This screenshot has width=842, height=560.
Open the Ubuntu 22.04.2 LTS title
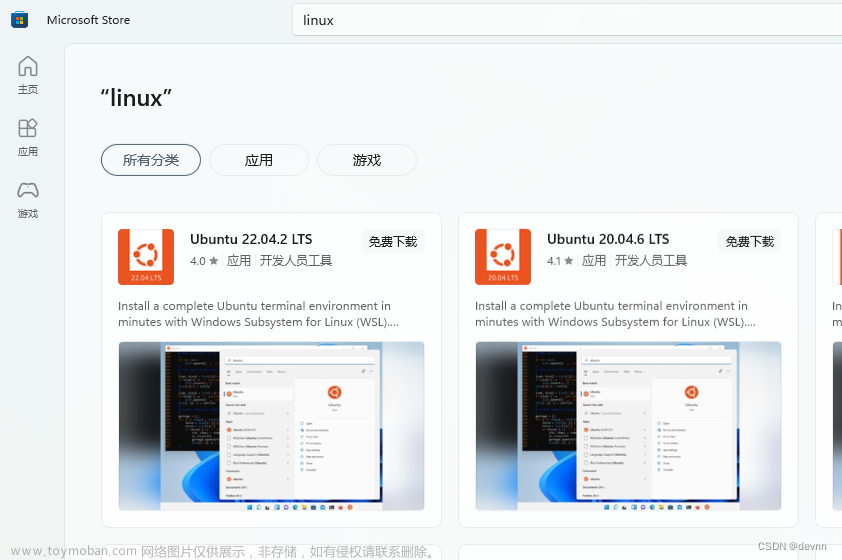pyautogui.click(x=251, y=239)
